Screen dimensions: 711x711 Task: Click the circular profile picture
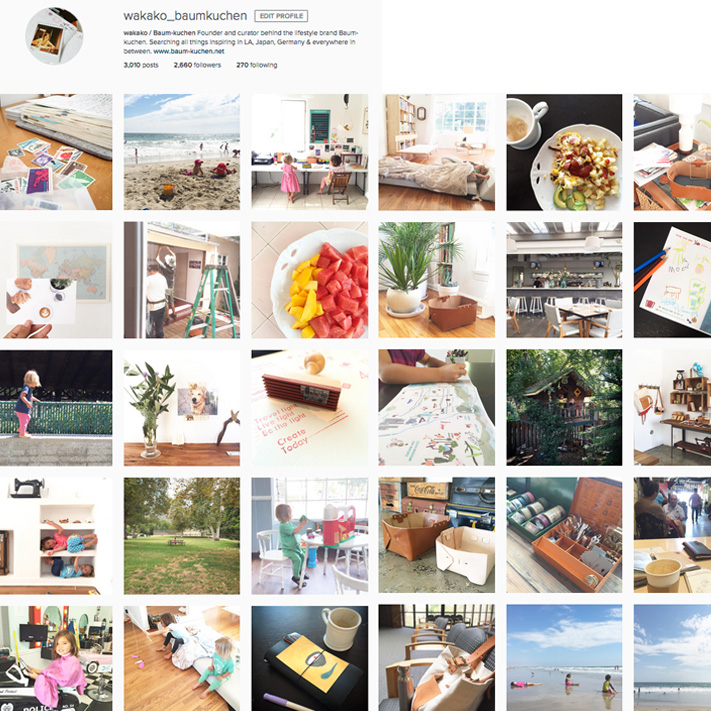click(54, 36)
